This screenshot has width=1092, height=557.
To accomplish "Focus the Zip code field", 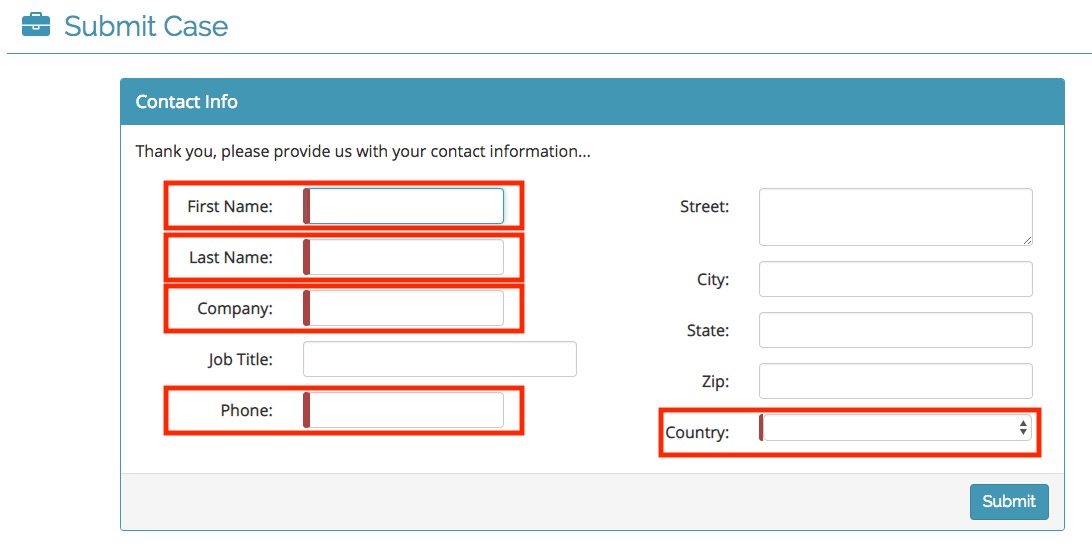I will (896, 381).
